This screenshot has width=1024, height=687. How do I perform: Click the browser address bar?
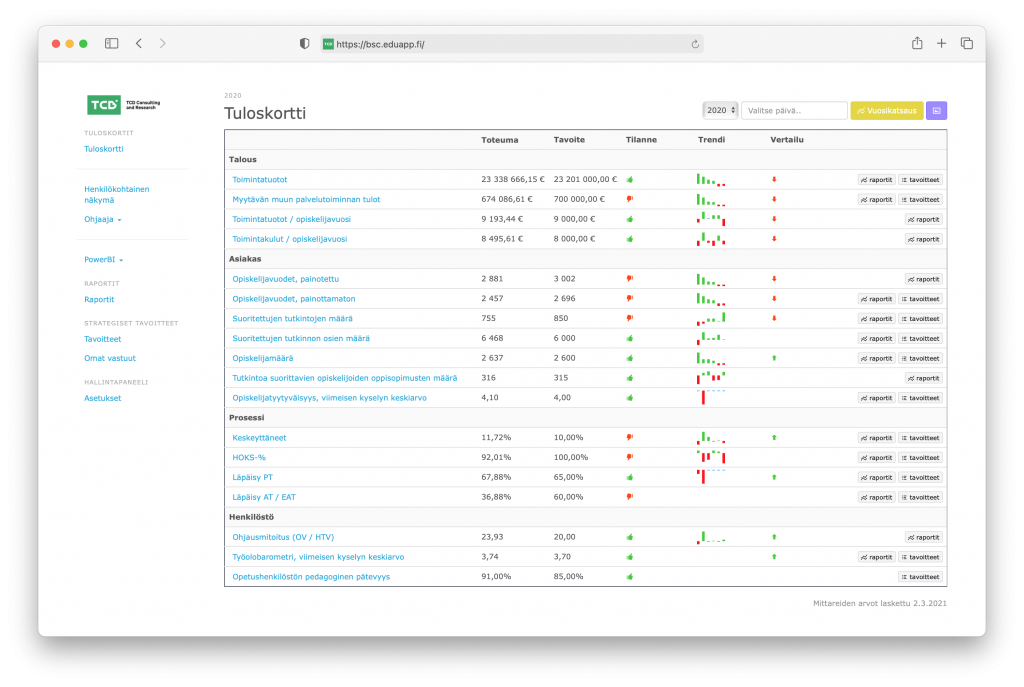[x=512, y=44]
